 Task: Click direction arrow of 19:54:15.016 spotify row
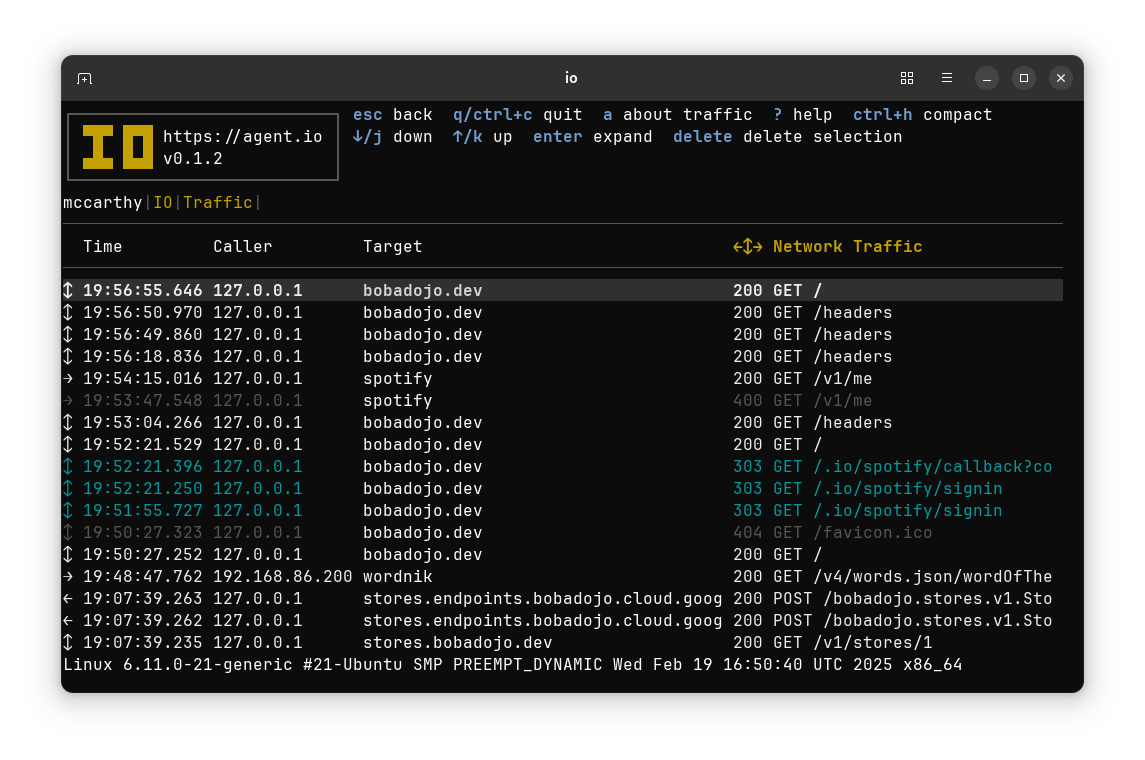click(68, 378)
